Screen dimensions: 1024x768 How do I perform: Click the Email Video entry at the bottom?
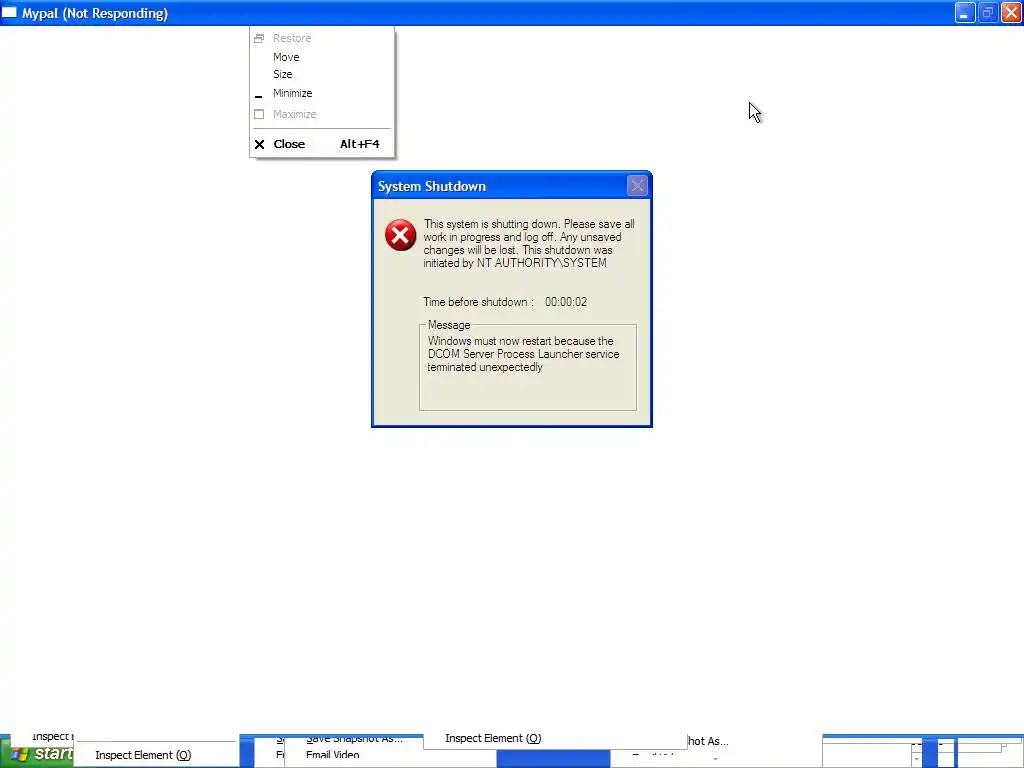[x=332, y=755]
